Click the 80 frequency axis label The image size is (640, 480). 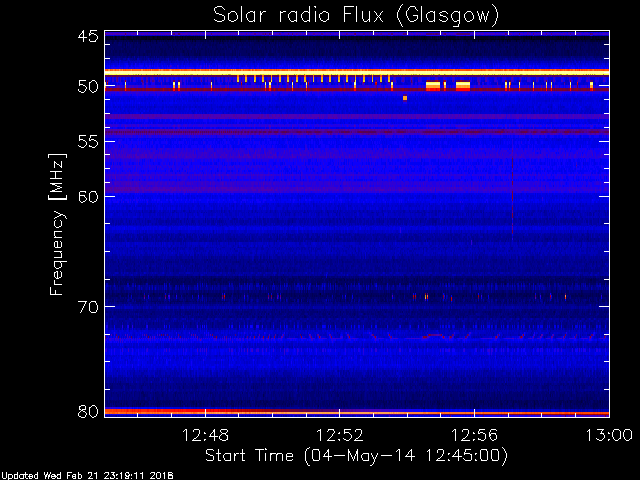[88, 411]
